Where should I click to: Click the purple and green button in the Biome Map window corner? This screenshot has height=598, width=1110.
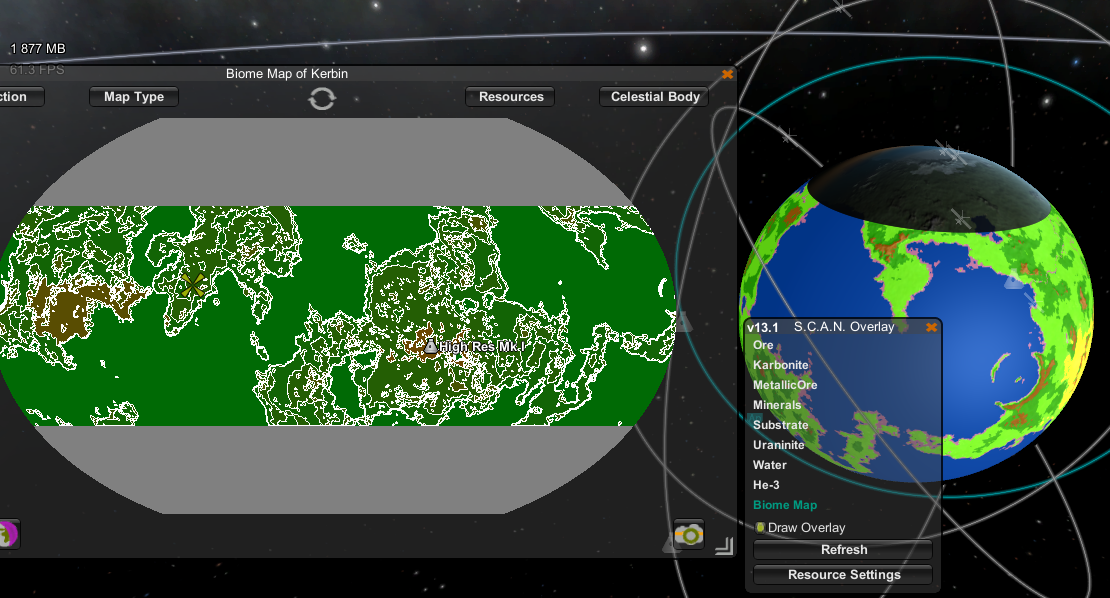(x=8, y=534)
